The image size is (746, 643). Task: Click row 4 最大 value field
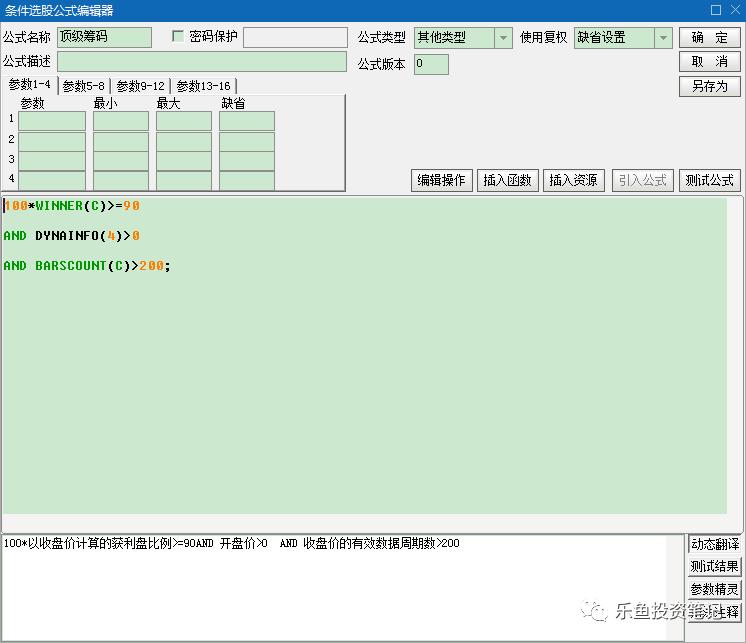pyautogui.click(x=184, y=181)
